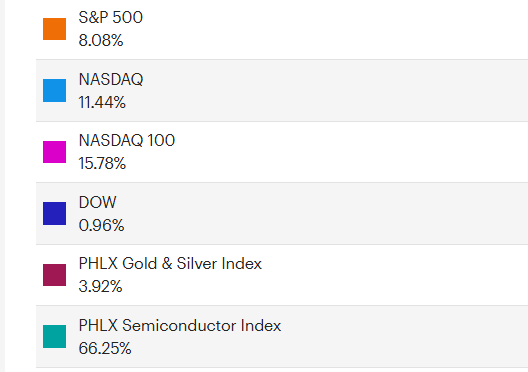Open the PHLX Semiconductor Index label
The width and height of the screenshot is (528, 372).
180,326
